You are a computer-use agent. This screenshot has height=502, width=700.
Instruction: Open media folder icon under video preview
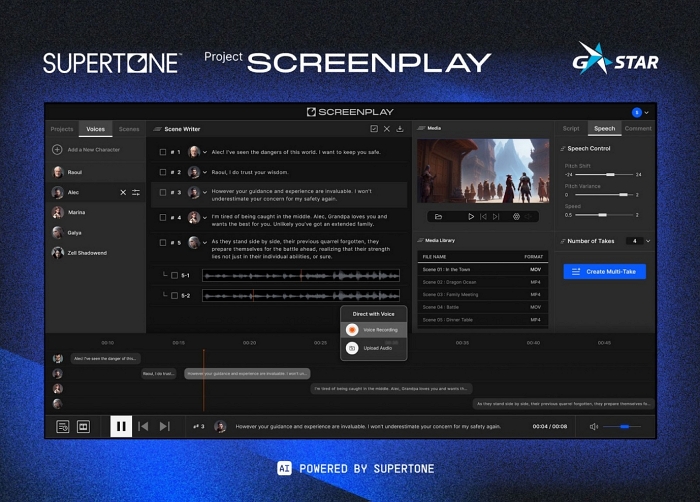pos(437,216)
